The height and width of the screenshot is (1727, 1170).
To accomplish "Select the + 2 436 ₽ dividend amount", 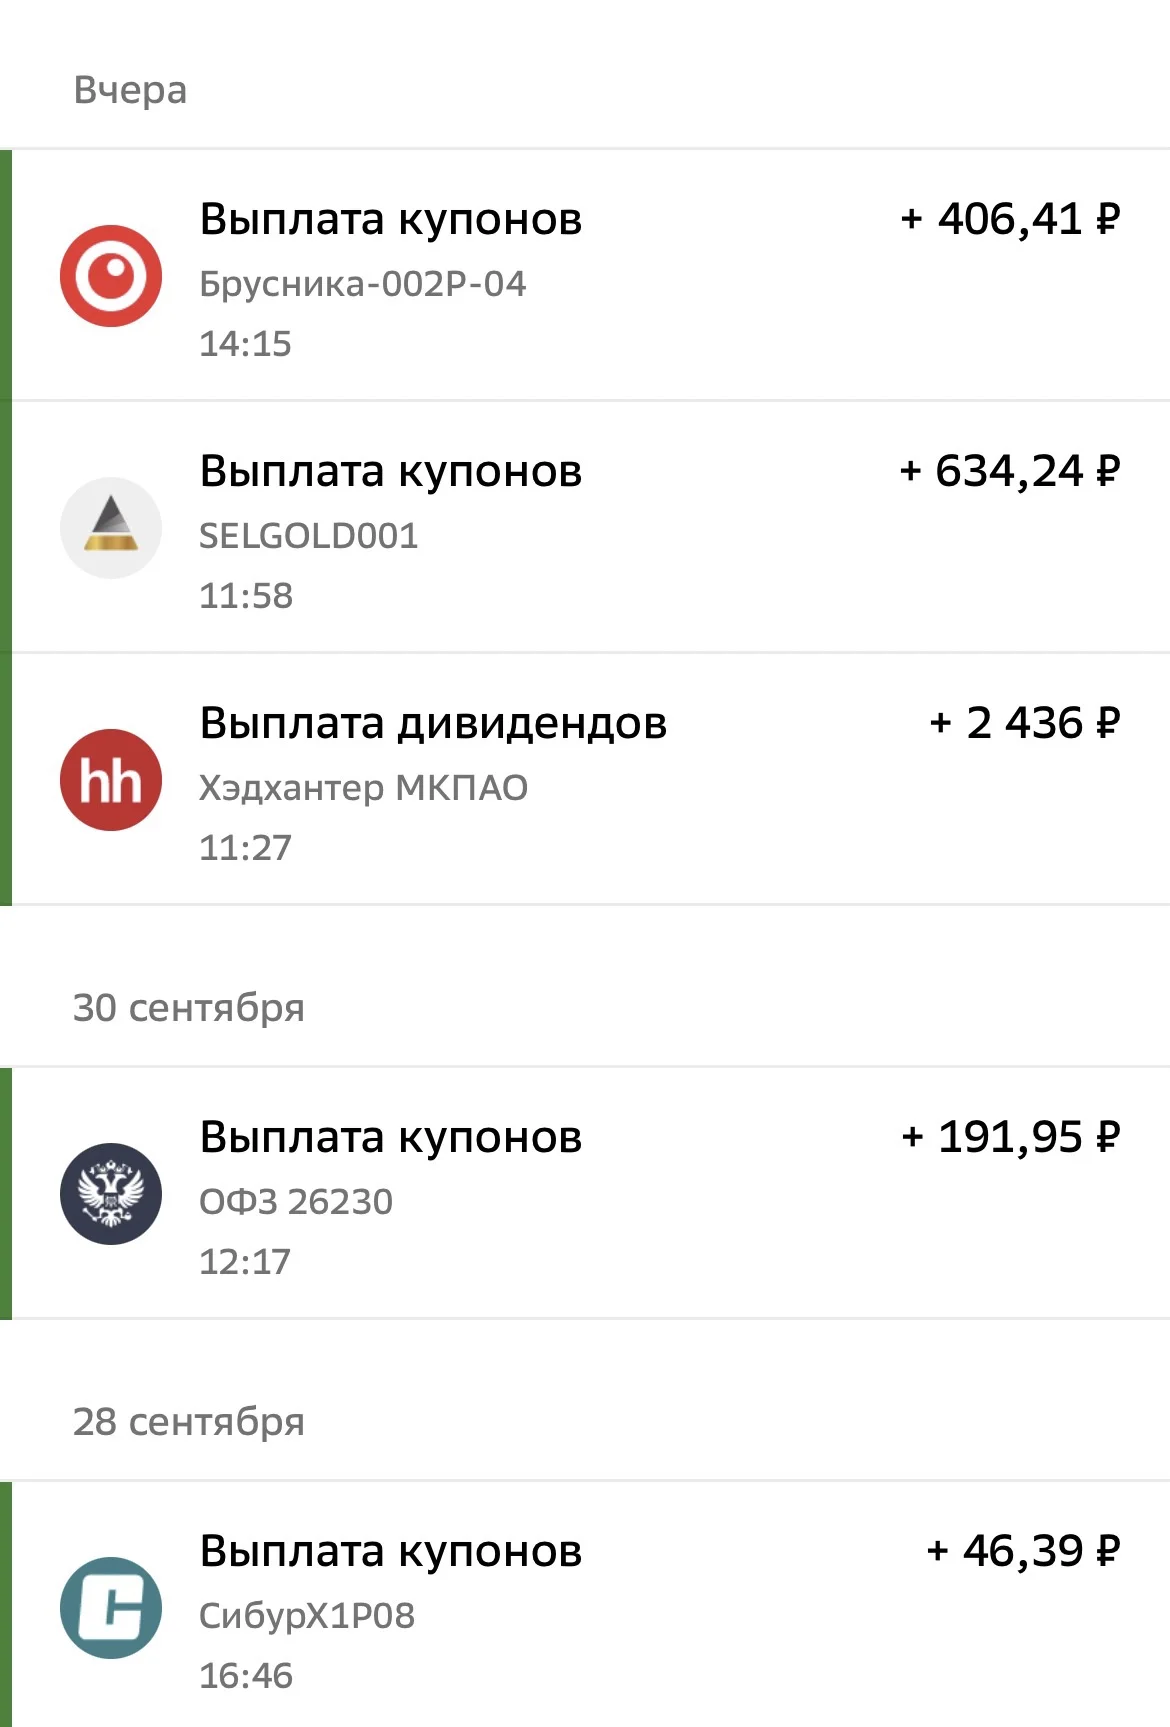I will 1025,723.
